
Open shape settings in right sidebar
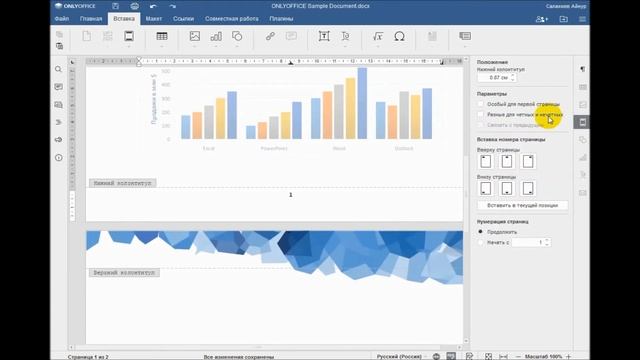tap(582, 140)
